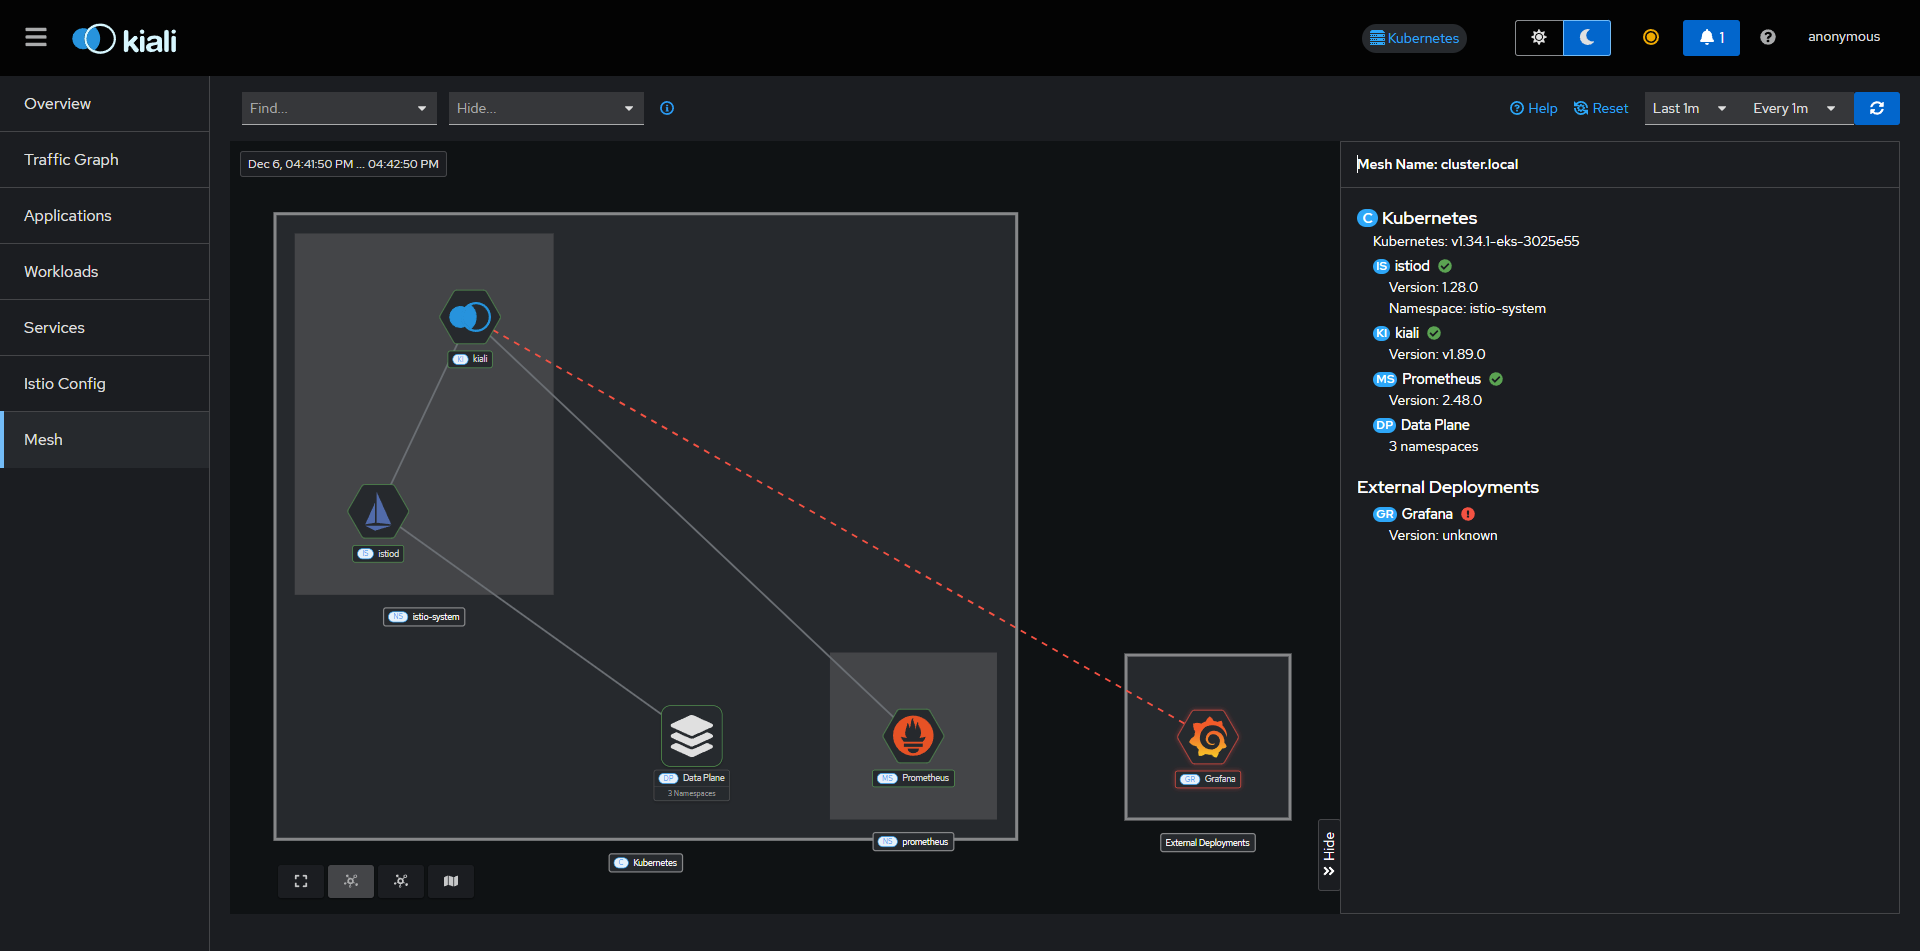Viewport: 1920px width, 951px height.
Task: Open the mini-map toggle icon below the graph
Action: coord(451,881)
